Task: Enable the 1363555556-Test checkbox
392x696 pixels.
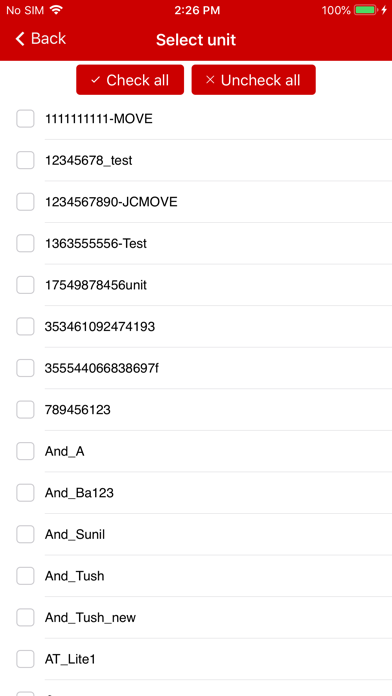Action: point(25,243)
